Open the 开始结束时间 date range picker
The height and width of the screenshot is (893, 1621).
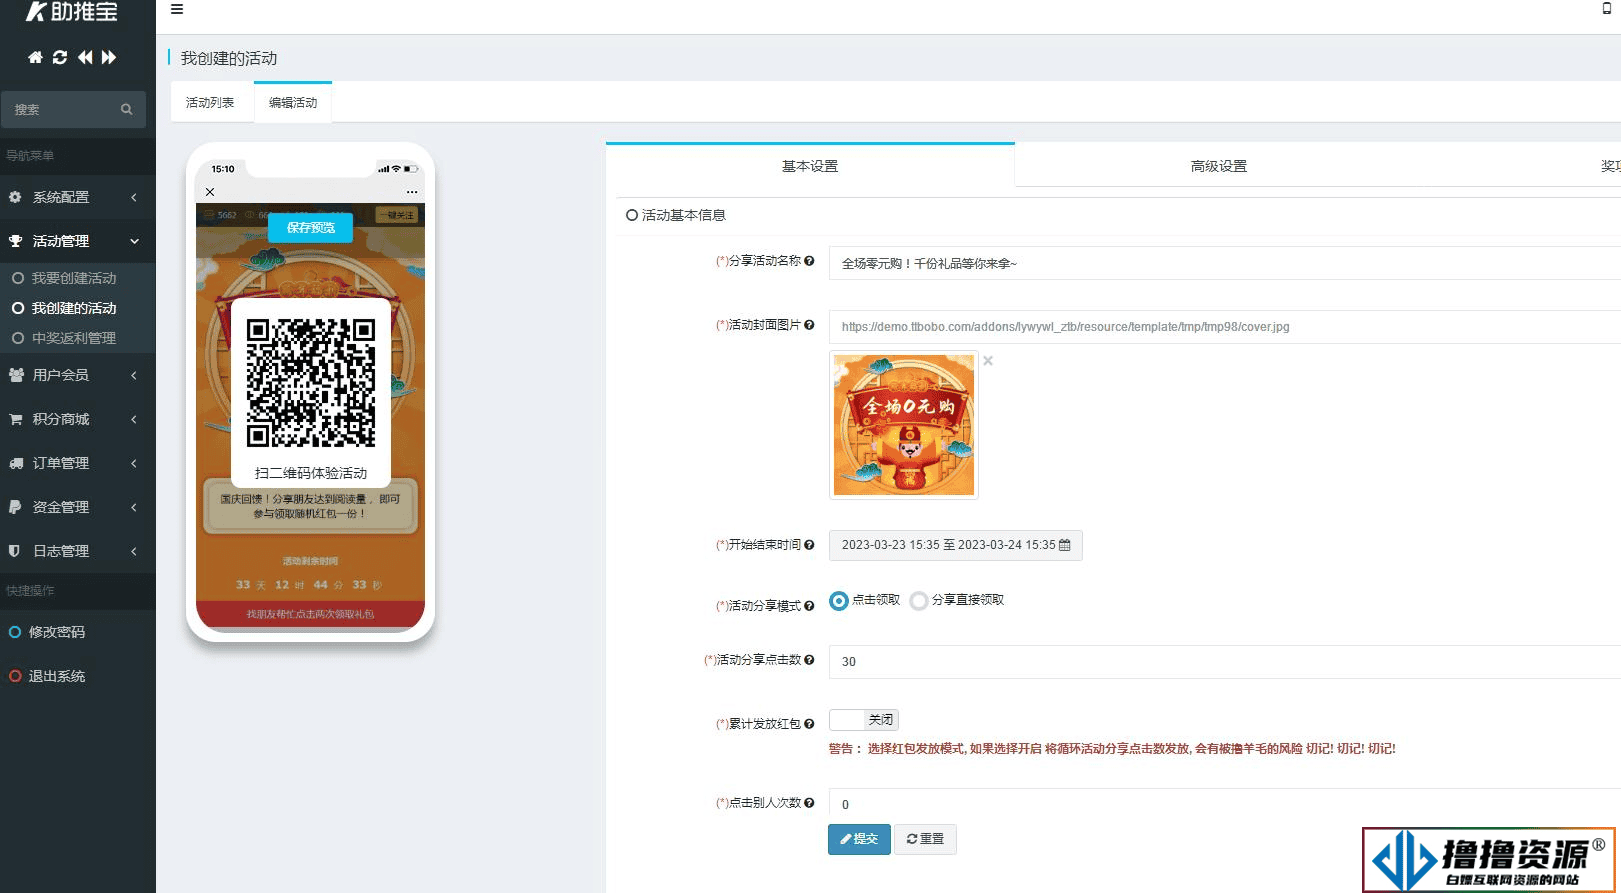955,545
